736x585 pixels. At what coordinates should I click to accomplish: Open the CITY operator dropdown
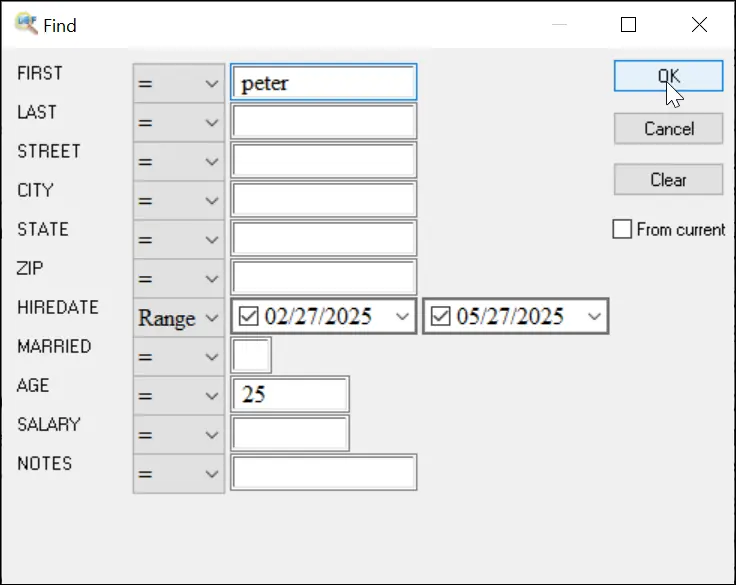click(179, 200)
